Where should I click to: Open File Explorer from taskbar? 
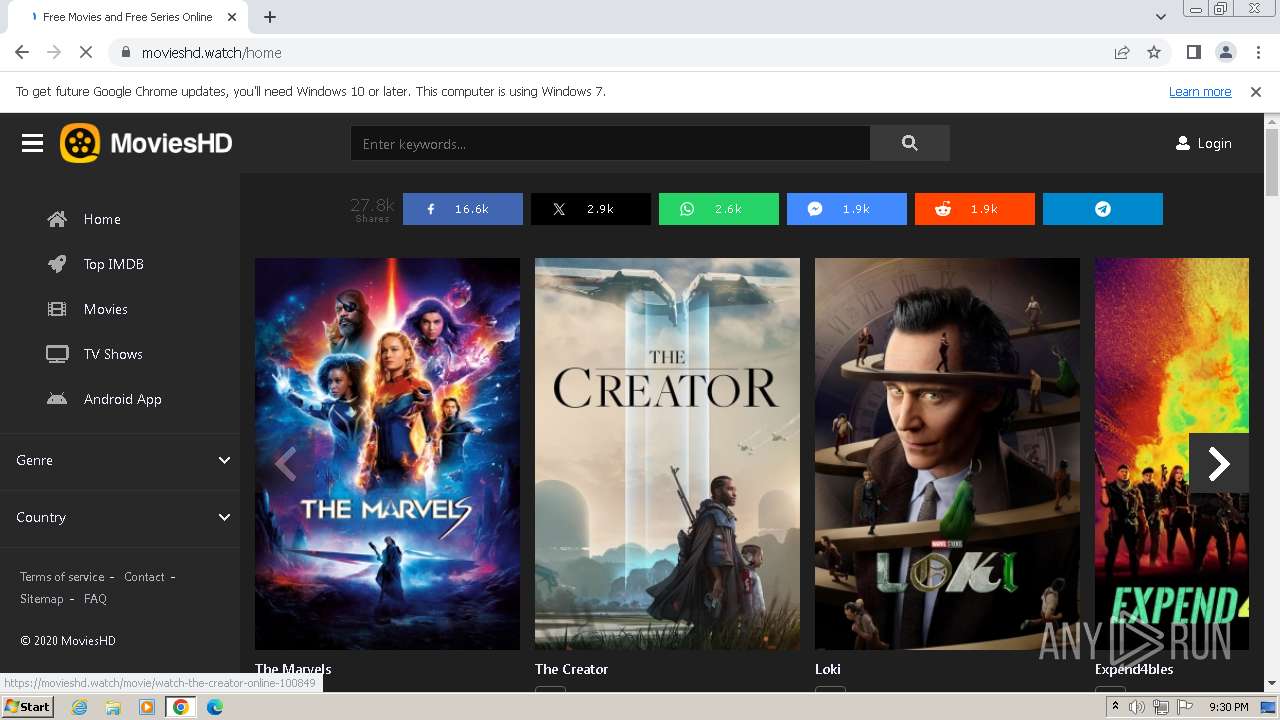[113, 707]
